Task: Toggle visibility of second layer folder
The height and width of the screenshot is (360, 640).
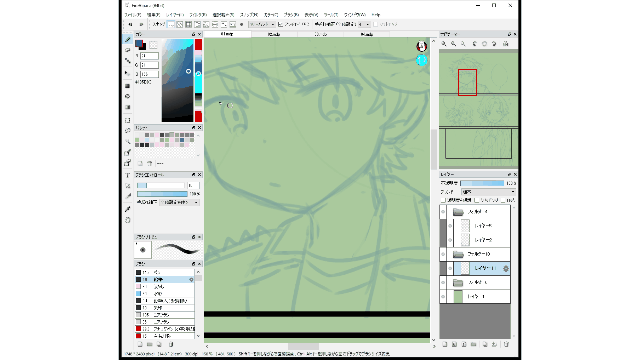Action: 443,254
